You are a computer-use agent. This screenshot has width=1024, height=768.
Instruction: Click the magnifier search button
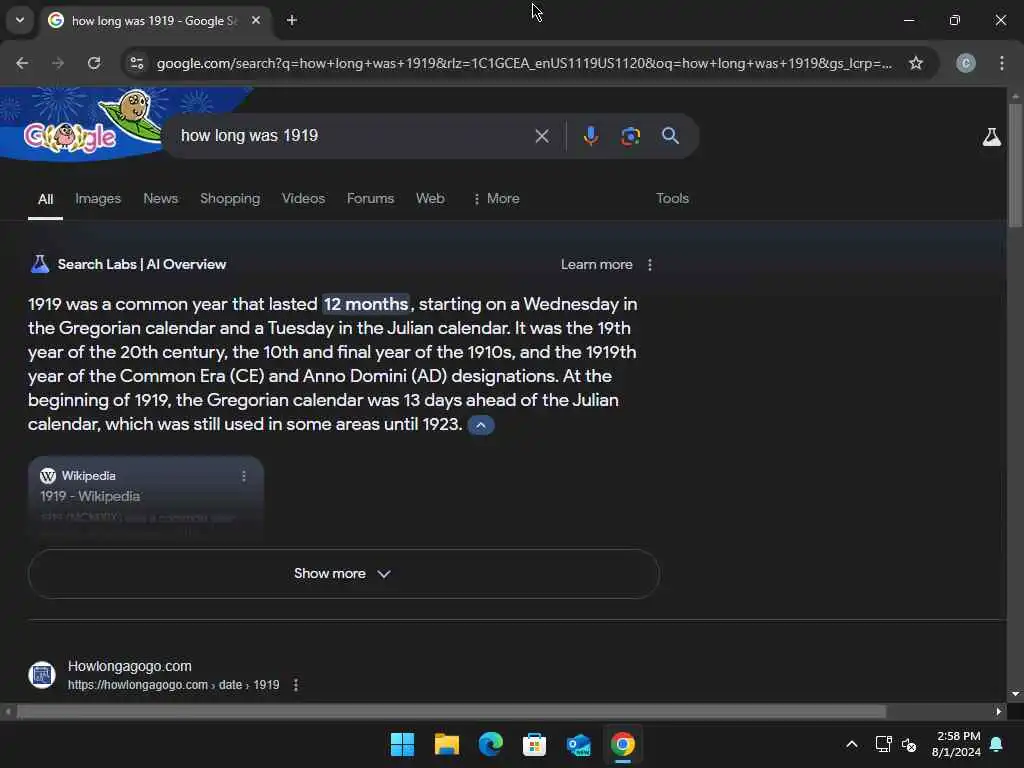(670, 136)
